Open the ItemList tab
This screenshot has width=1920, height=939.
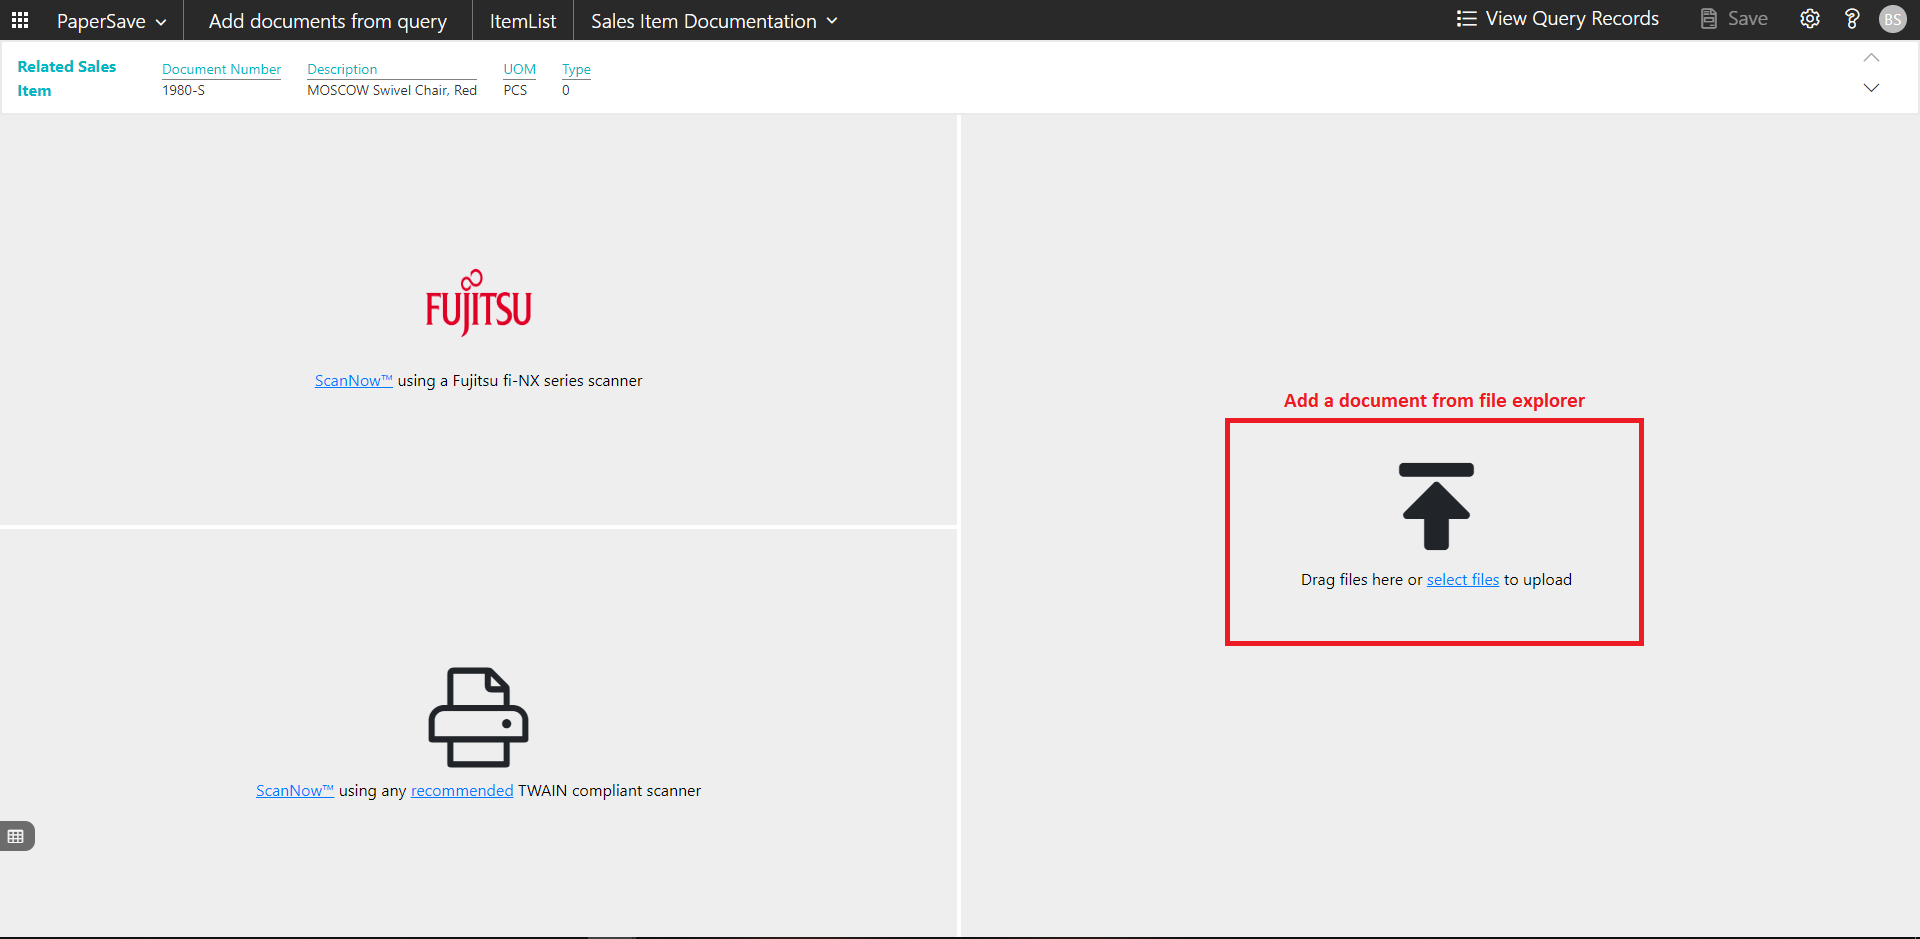pyautogui.click(x=522, y=21)
